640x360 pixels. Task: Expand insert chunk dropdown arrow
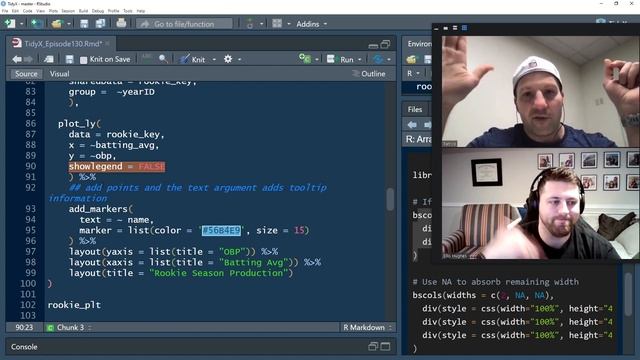(x=317, y=60)
